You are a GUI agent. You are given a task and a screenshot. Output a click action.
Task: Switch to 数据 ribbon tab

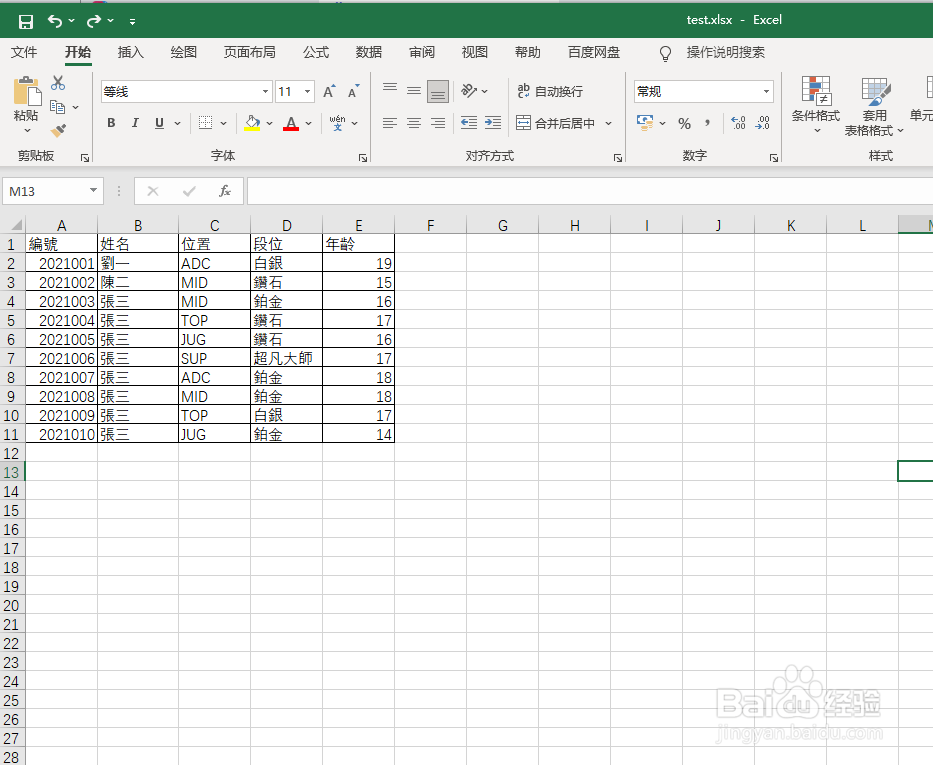click(369, 52)
